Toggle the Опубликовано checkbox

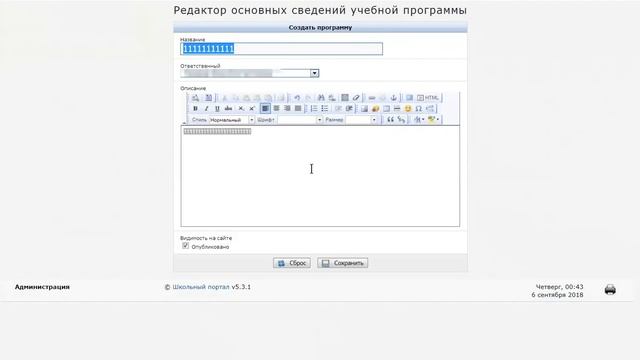point(185,246)
